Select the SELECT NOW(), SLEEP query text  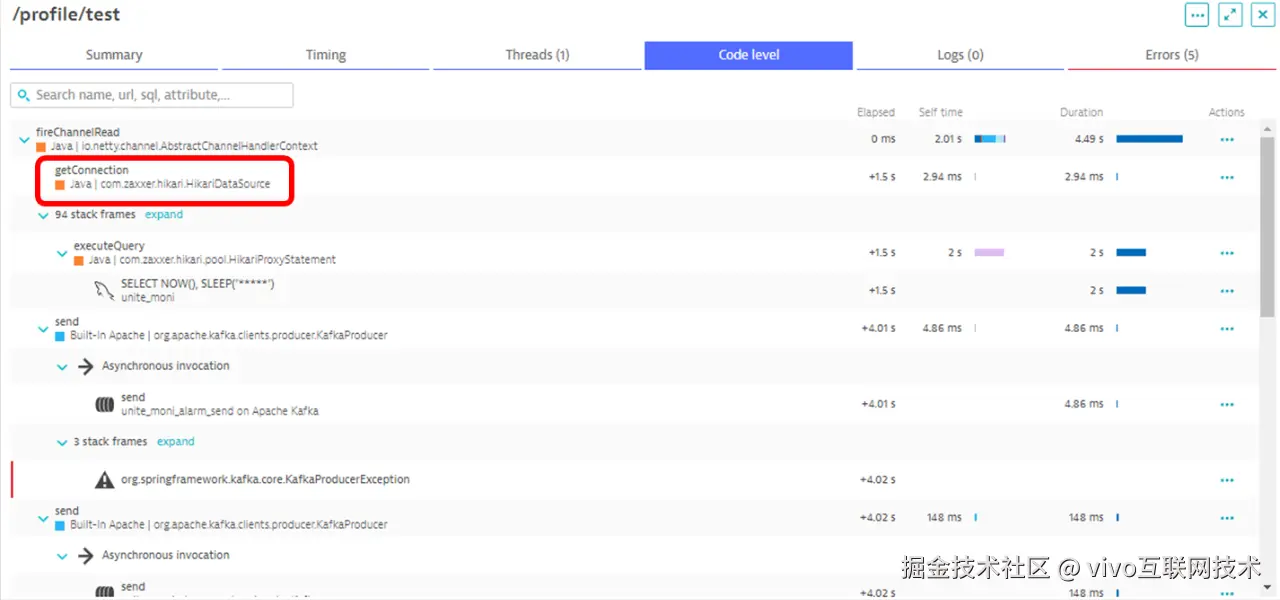pyautogui.click(x=197, y=284)
